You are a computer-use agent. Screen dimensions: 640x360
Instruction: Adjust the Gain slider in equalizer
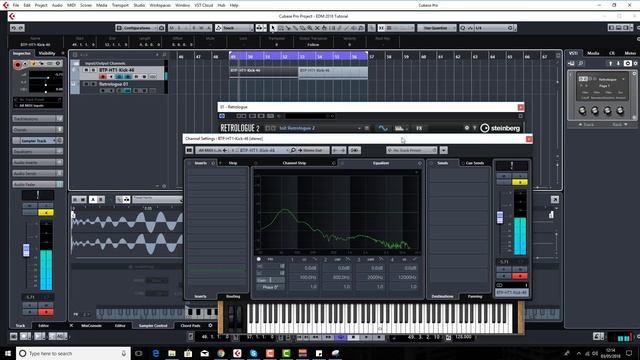(270, 280)
